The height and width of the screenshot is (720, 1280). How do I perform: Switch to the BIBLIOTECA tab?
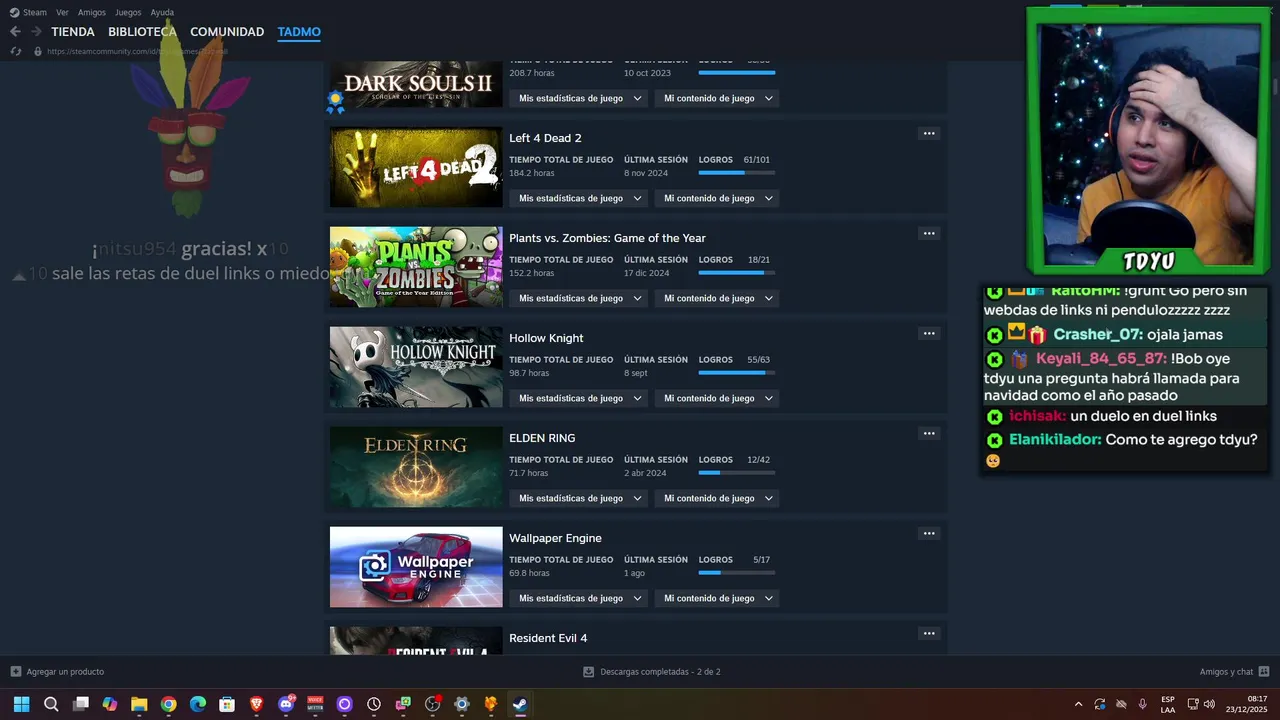click(142, 32)
